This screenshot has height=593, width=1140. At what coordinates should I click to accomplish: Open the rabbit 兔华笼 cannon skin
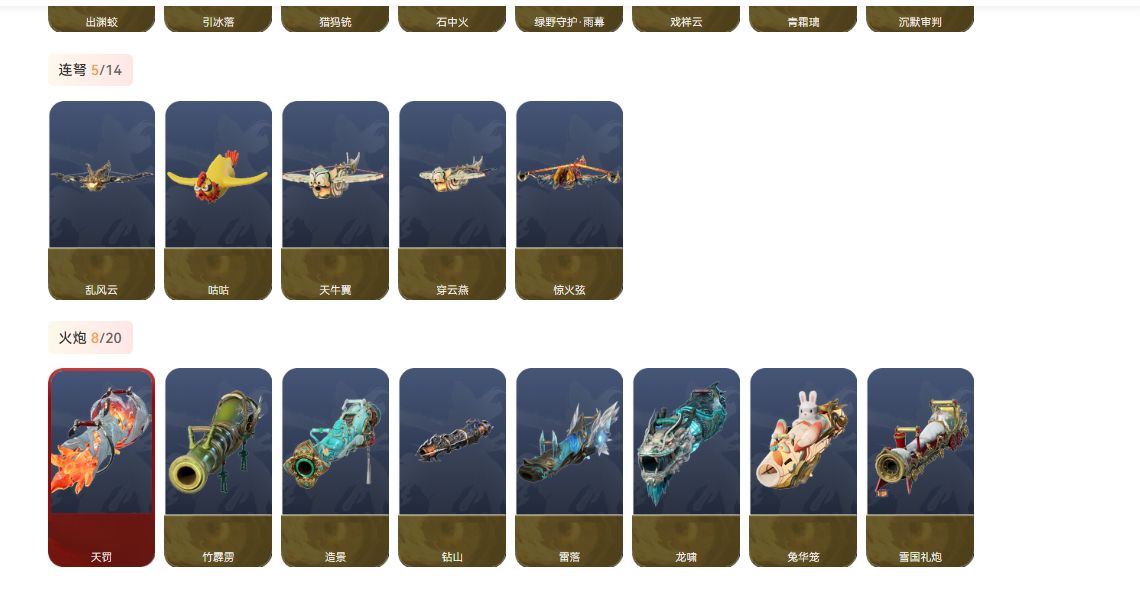tap(803, 468)
